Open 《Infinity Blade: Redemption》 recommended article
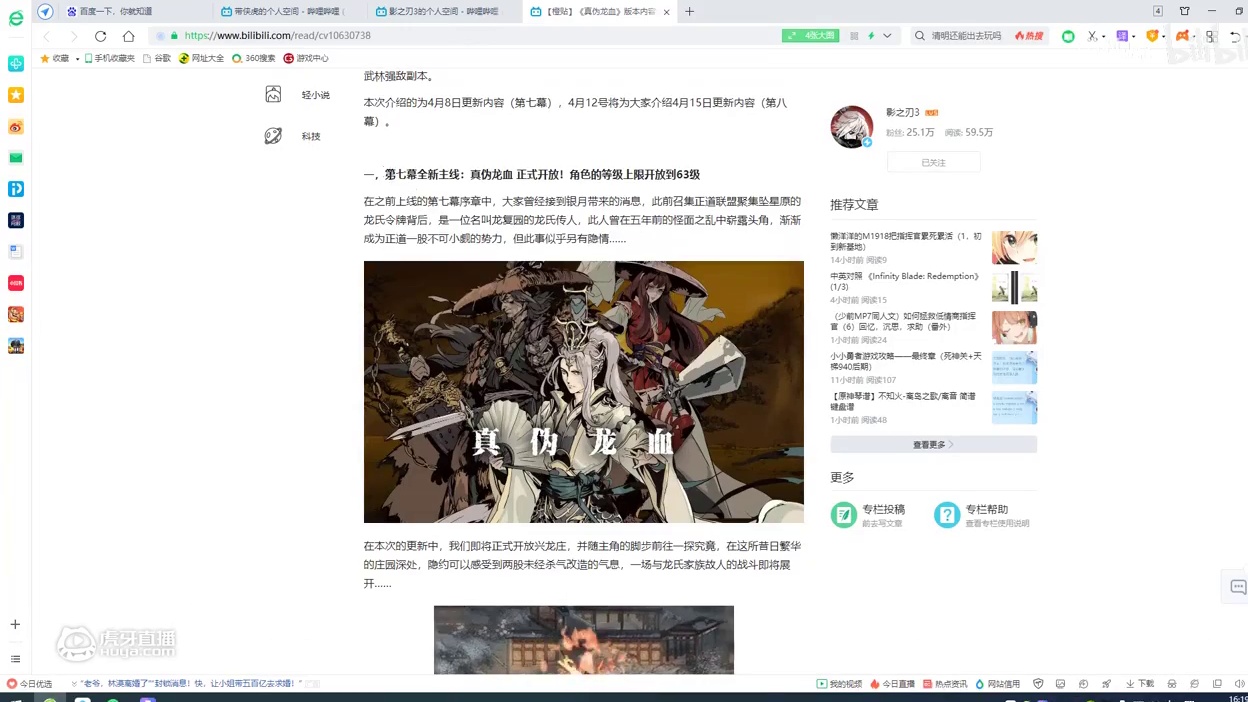The height and width of the screenshot is (702, 1248). 905,281
